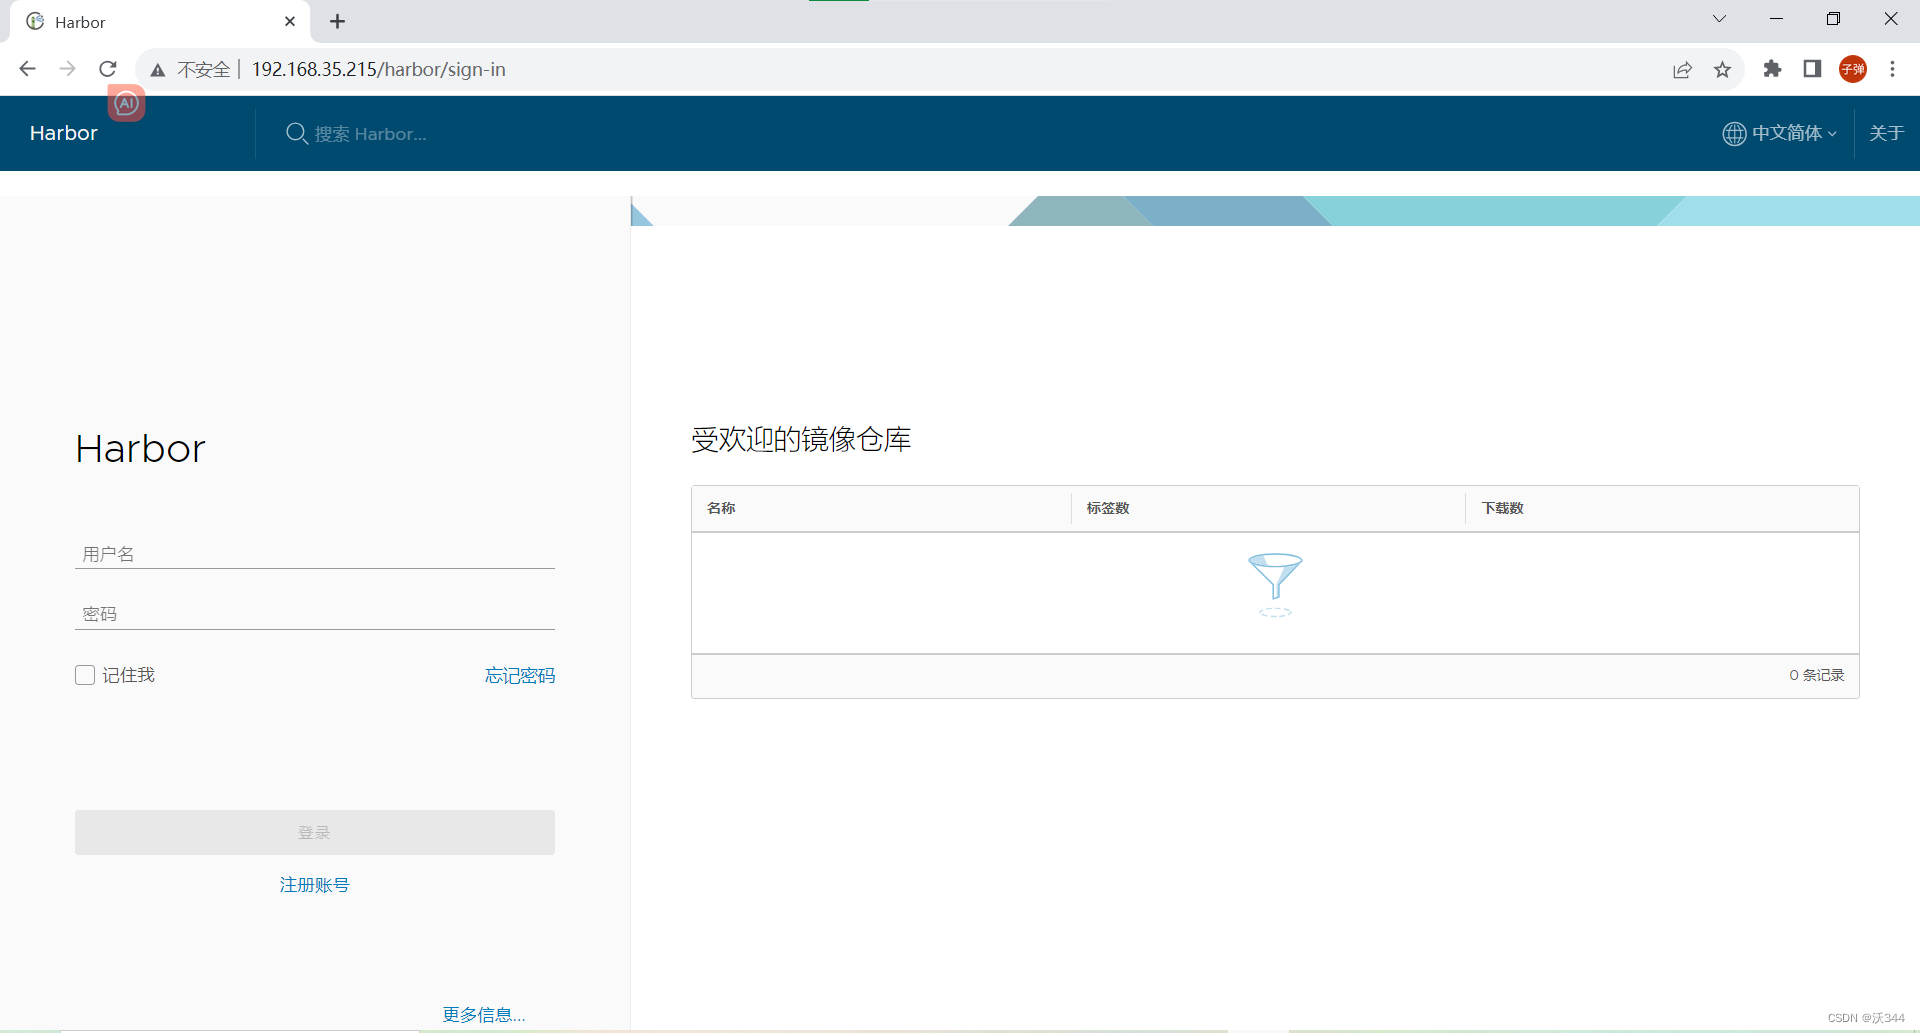Image resolution: width=1920 pixels, height=1033 pixels.
Task: Click the share icon in the address bar
Action: coord(1684,69)
